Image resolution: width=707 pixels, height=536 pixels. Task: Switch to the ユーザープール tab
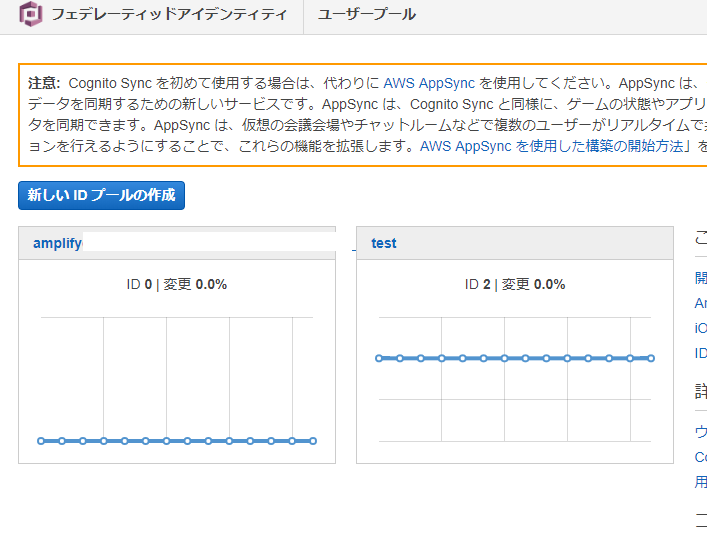(367, 14)
